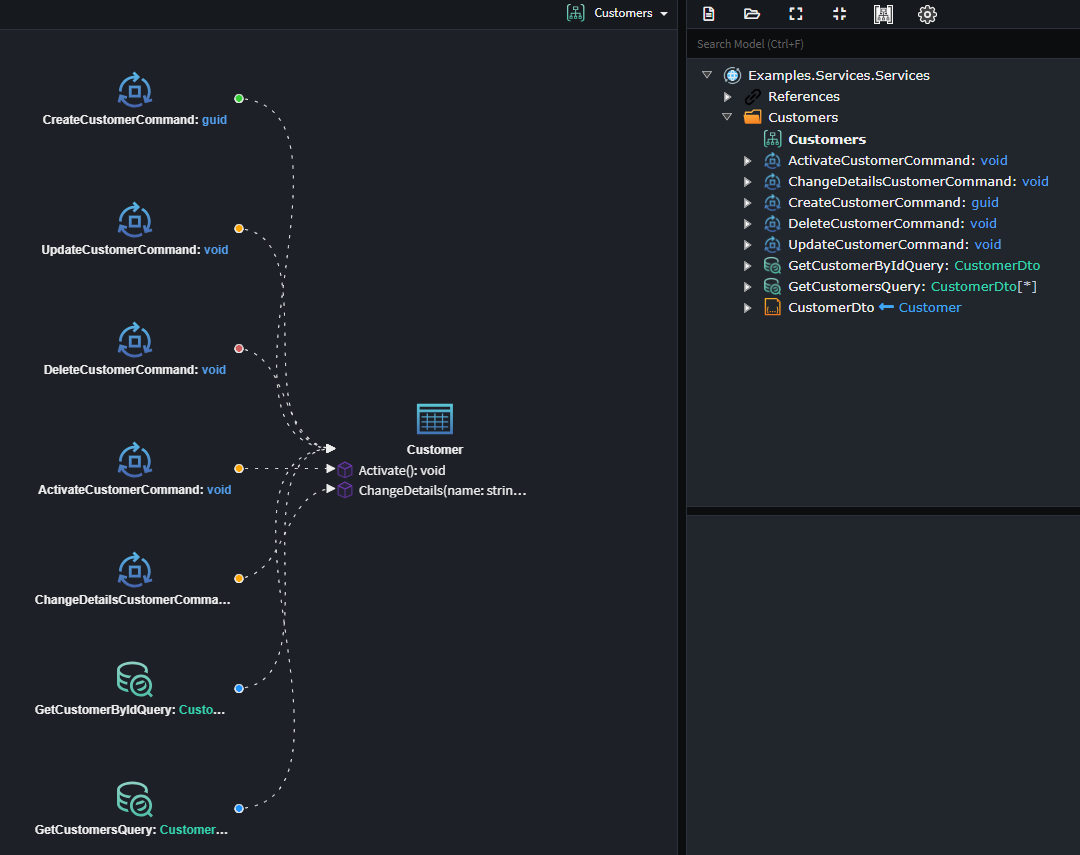
Task: Click the GetCustomersQuery diagram icon
Action: click(135, 800)
